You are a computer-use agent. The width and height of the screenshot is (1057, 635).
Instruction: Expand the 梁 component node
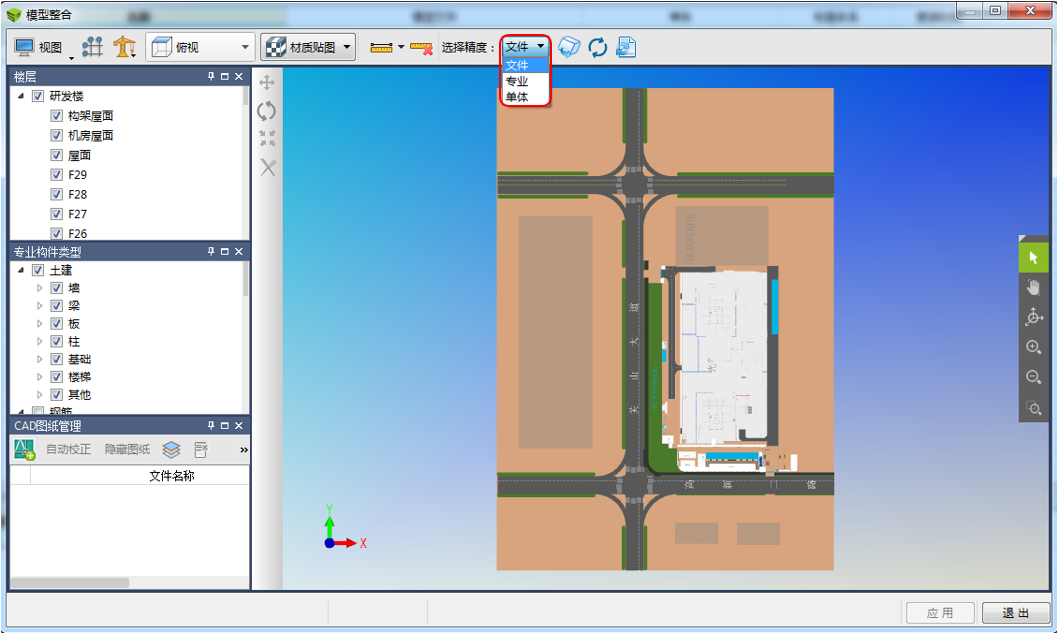click(x=39, y=305)
